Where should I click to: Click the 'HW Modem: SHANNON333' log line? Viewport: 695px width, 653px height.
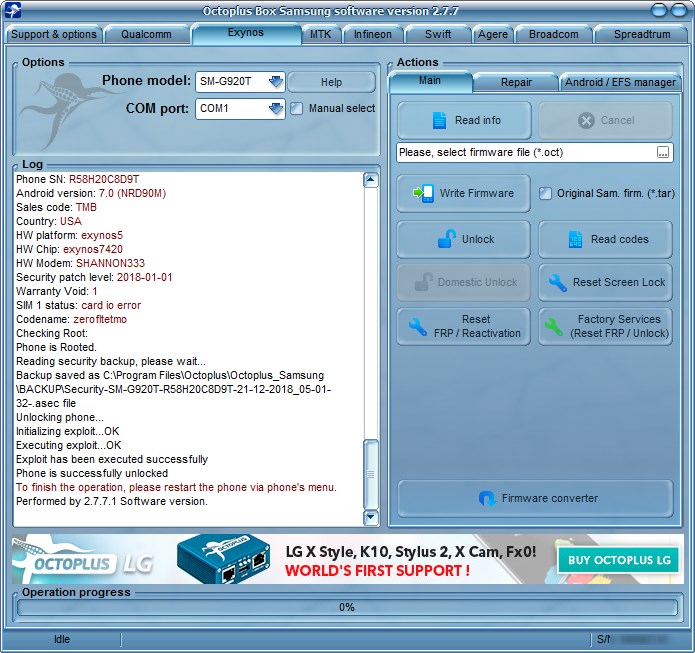point(80,263)
